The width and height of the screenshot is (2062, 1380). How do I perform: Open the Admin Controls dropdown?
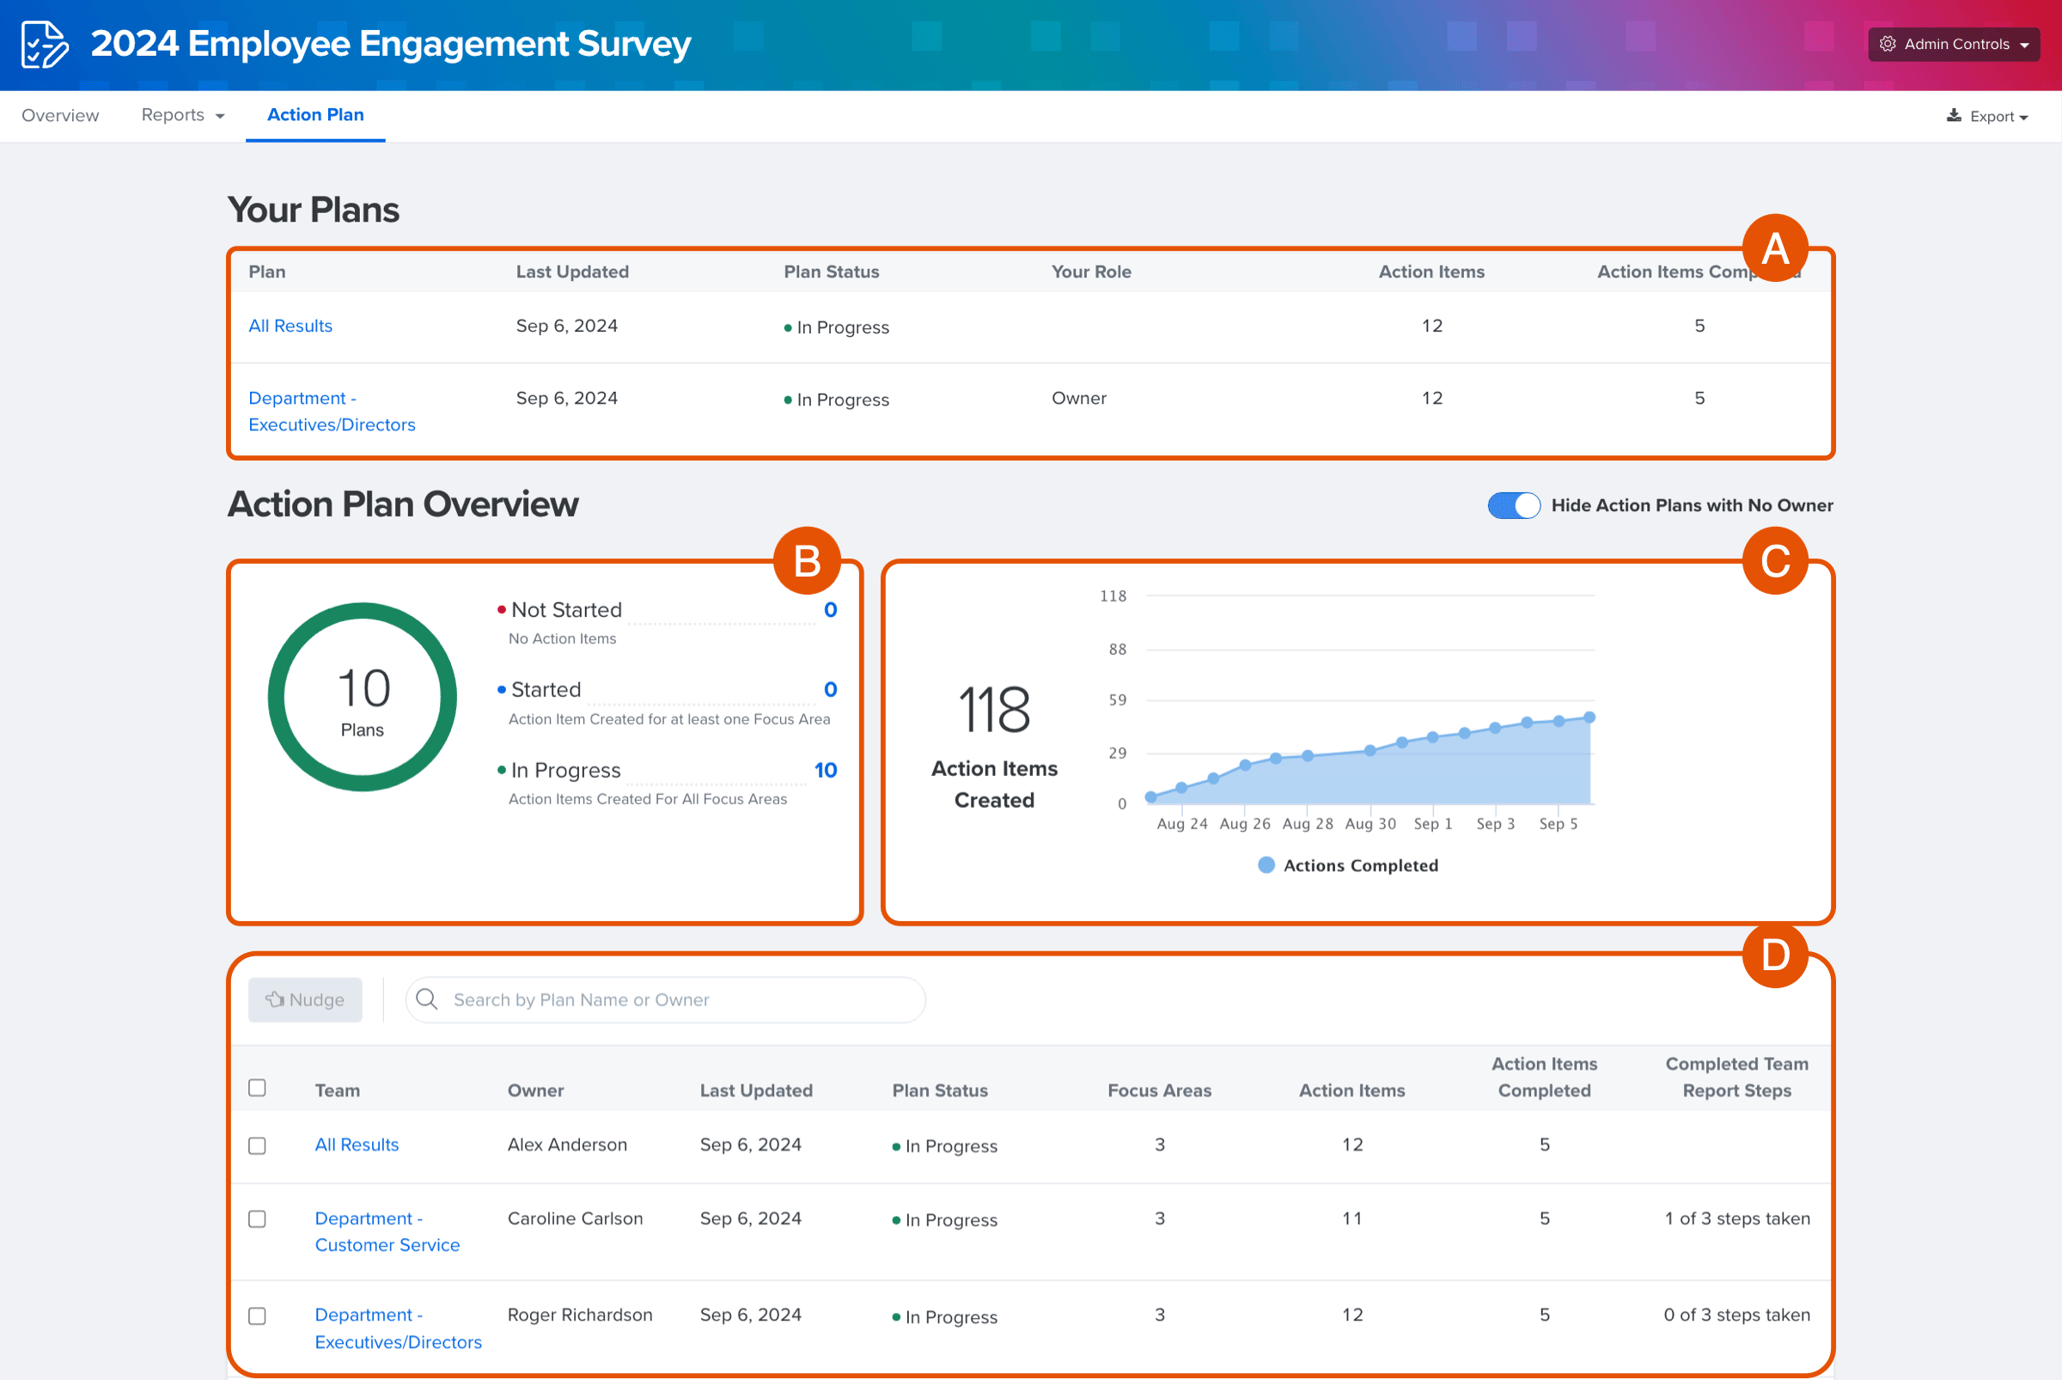click(x=1954, y=44)
